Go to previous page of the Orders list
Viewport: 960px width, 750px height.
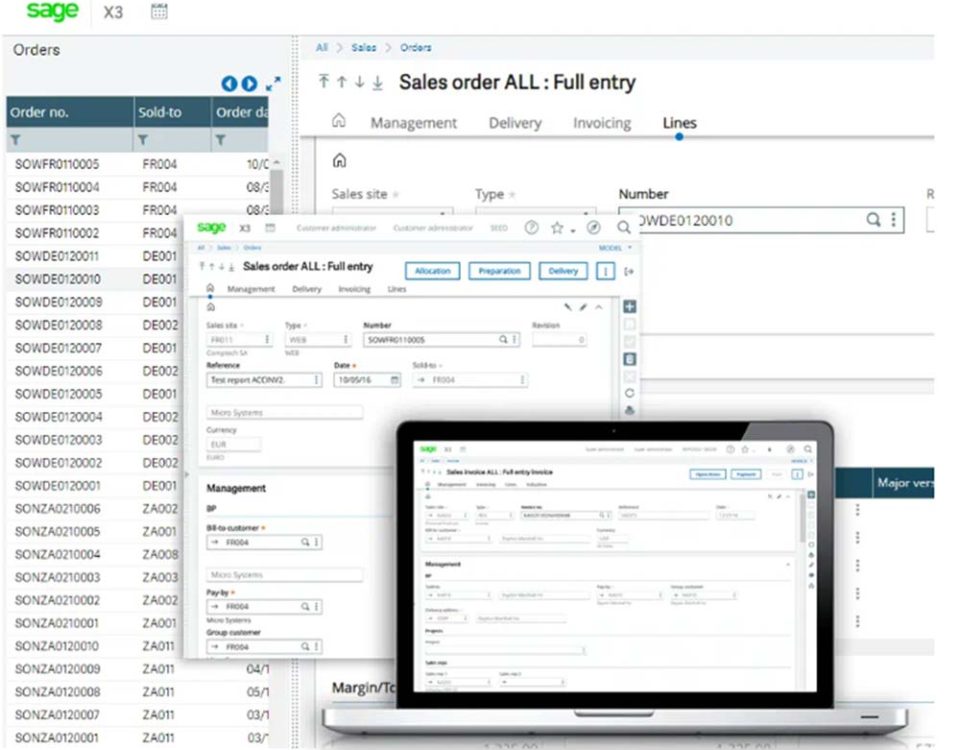coord(229,84)
